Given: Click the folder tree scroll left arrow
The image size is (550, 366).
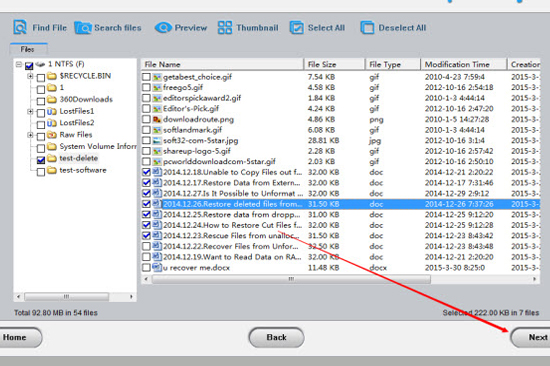Looking at the screenshot, I should [x=19, y=297].
